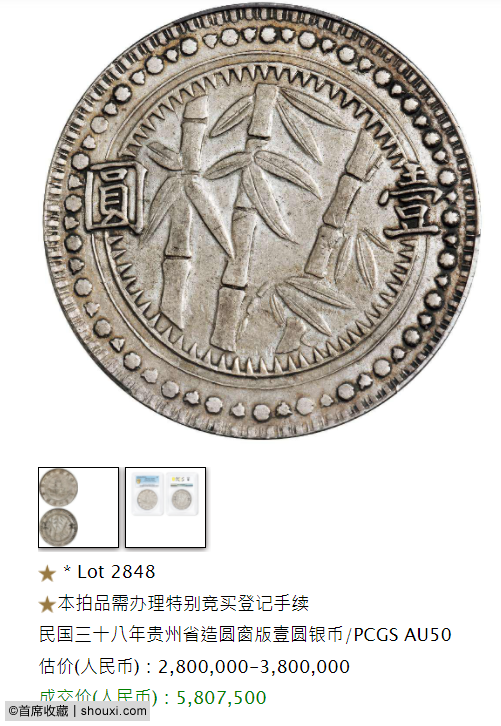Click the lower coin in the first thumbnail

click(59, 527)
